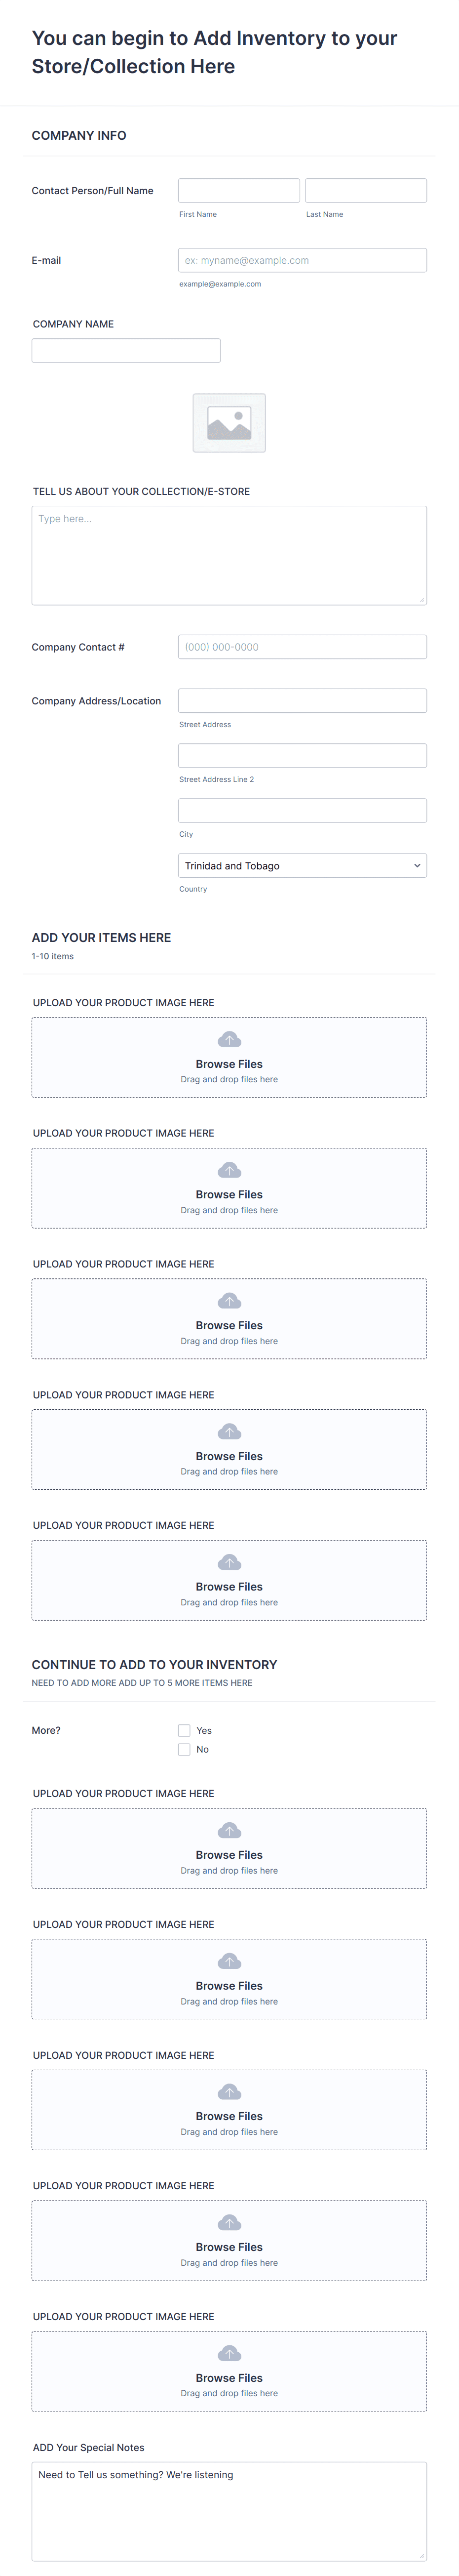The image size is (459, 2576).
Task: Focus the Last Name input field
Action: coord(366,190)
